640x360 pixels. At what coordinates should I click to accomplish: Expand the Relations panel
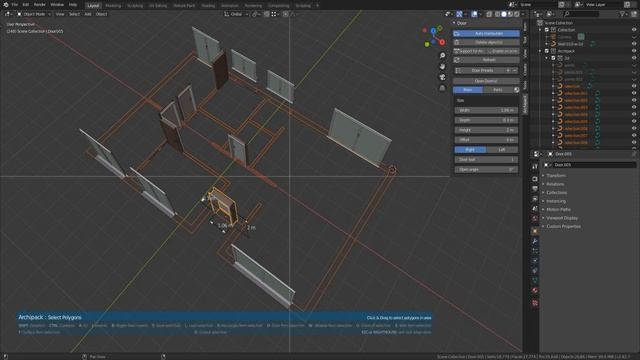(555, 184)
